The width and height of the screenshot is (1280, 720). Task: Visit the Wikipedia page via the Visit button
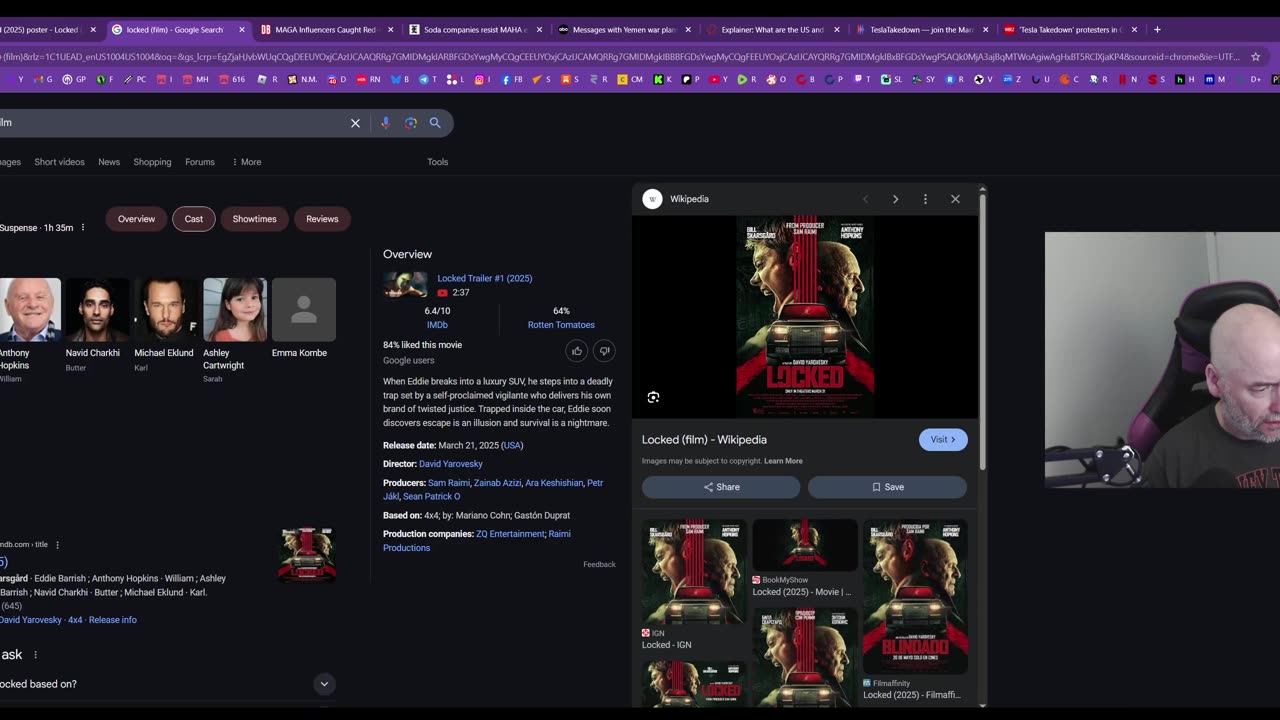tap(943, 440)
